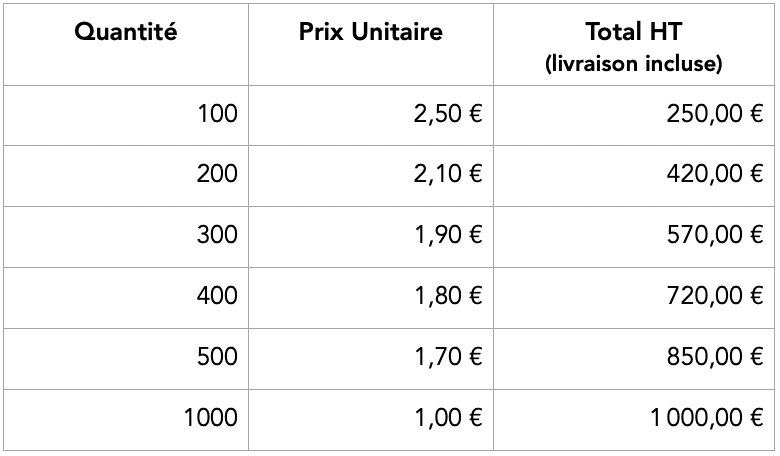Viewport: 780px width, 456px height.
Task: Select the 250,00 € total cell
Action: [x=714, y=114]
